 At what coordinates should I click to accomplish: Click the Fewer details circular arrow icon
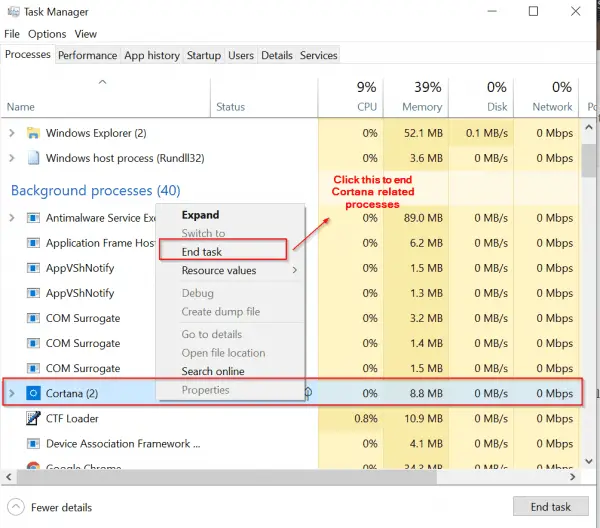click(x=16, y=507)
